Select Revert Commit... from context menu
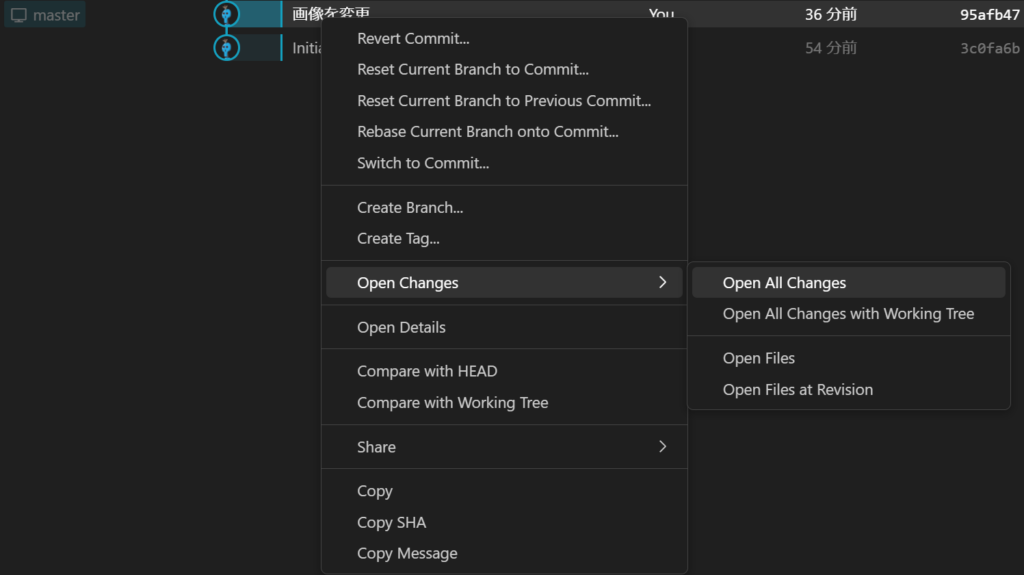This screenshot has height=575, width=1024. pyautogui.click(x=413, y=39)
